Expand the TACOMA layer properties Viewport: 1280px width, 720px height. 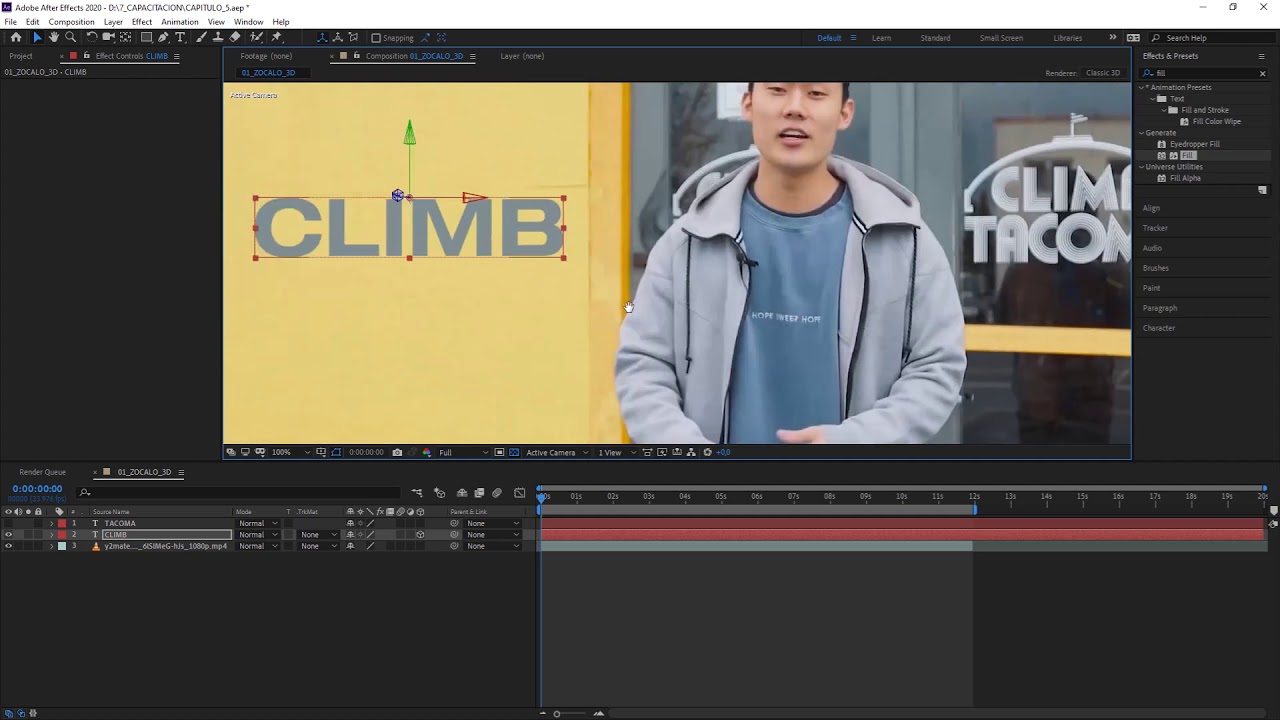point(52,523)
